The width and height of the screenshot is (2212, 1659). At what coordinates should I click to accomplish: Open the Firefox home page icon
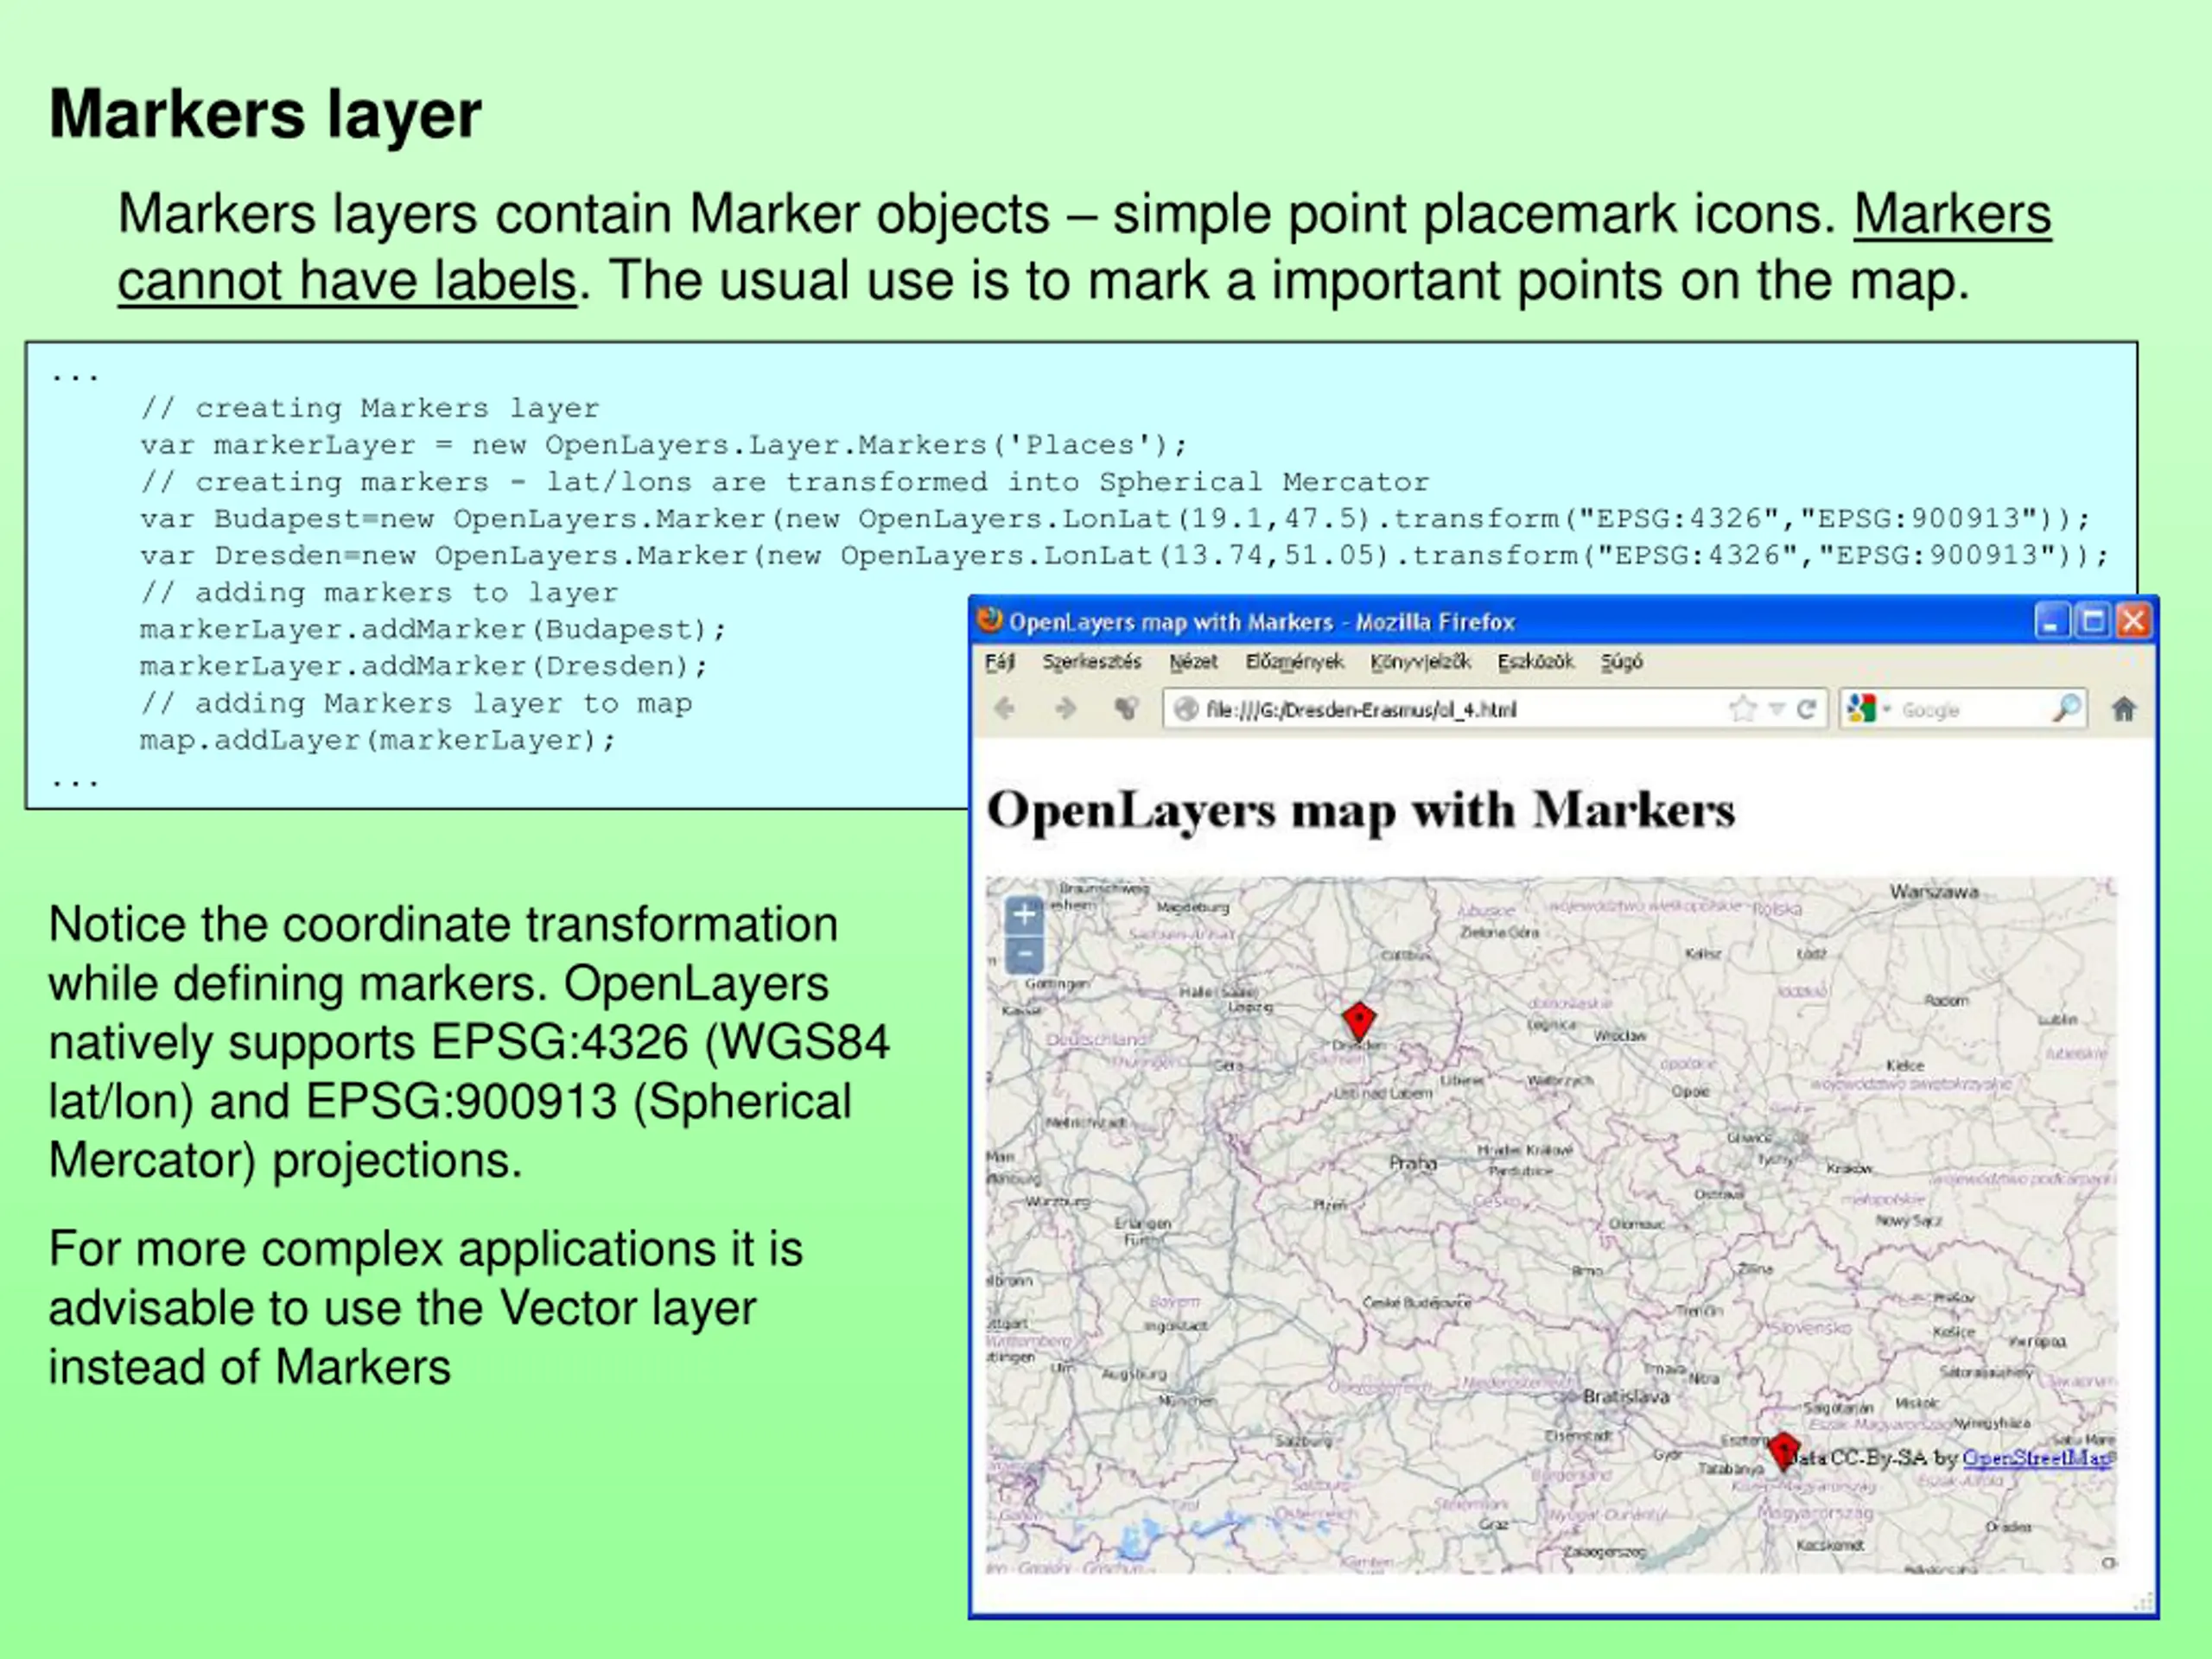click(2123, 709)
